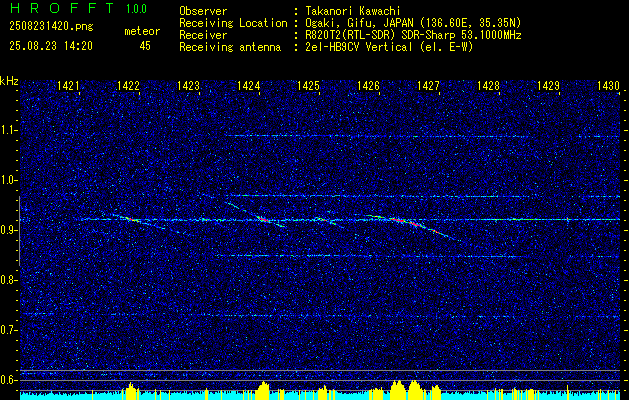Click the 0.8 frequency axis label
The height and width of the screenshot is (400, 629).
point(8,280)
